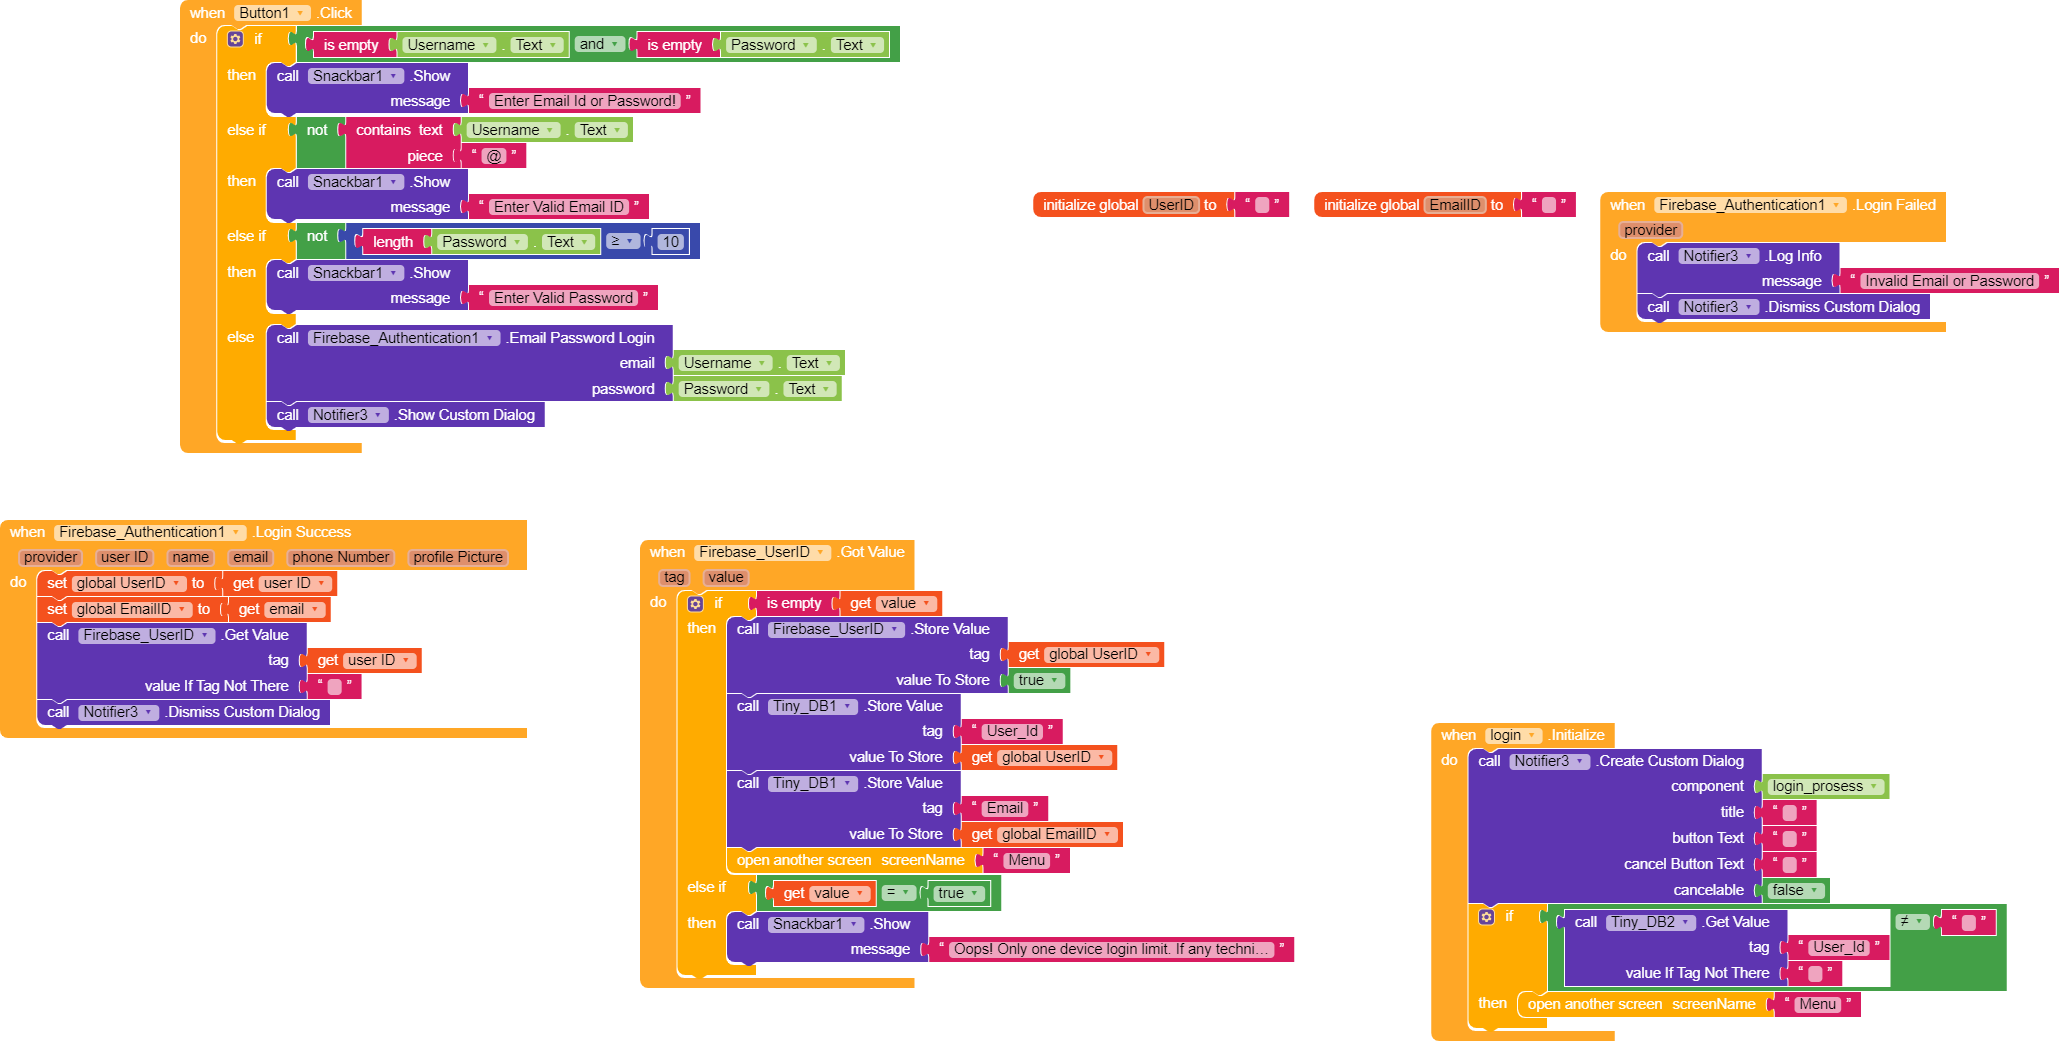Edit 'Menu' screenName in login Initialize block
Image resolution: width=2059 pixels, height=1041 pixels.
pos(1817,1004)
